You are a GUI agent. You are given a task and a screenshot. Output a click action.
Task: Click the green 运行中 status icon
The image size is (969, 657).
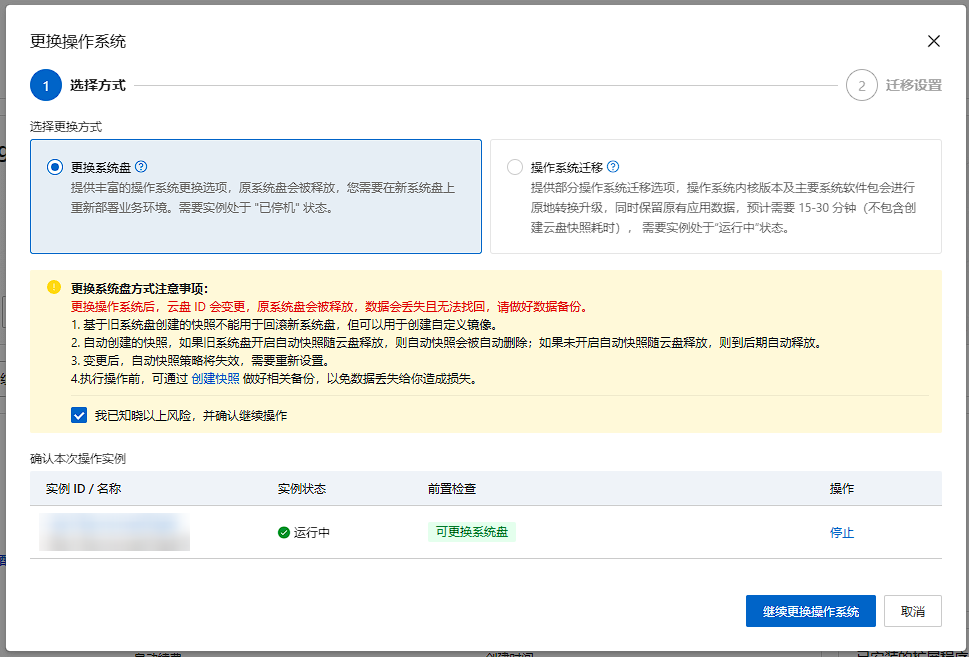[x=284, y=533]
